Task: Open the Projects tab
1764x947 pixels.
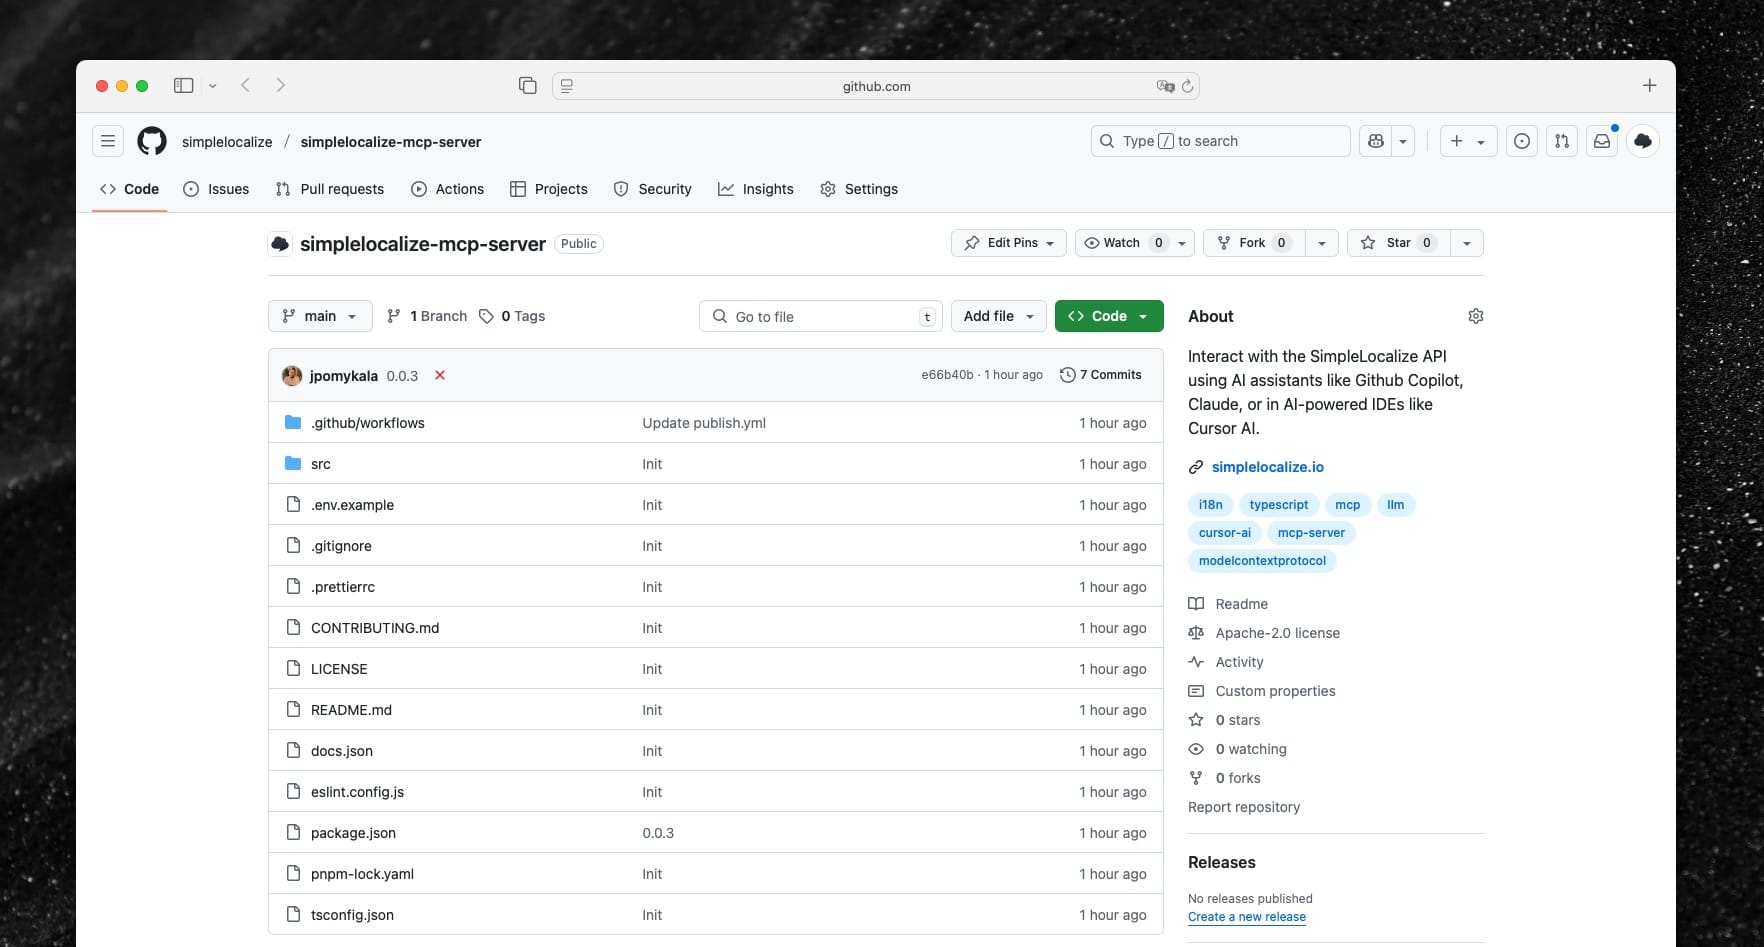Action: pyautogui.click(x=548, y=189)
